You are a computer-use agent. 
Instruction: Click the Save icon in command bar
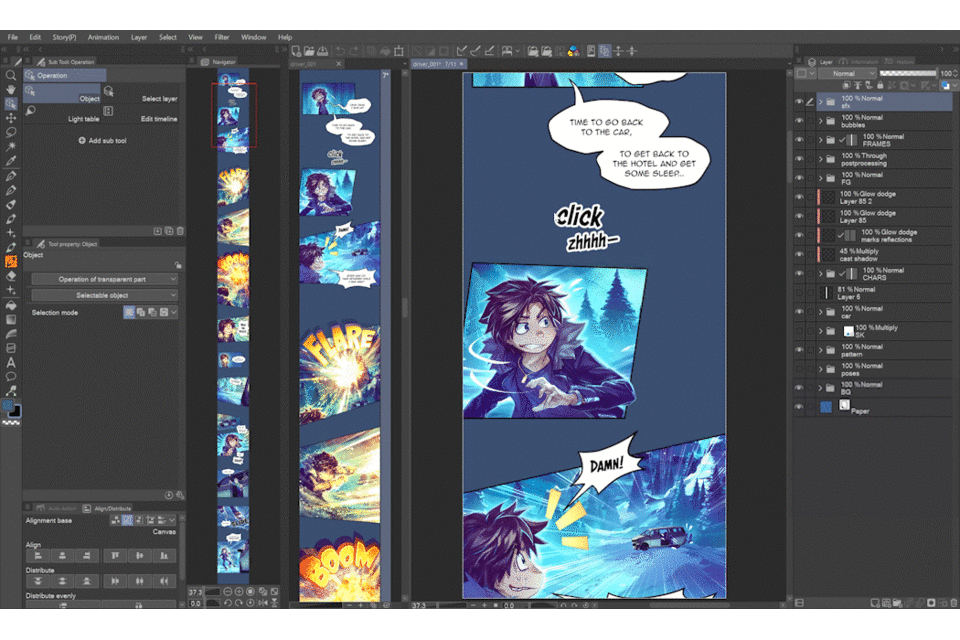point(322,51)
